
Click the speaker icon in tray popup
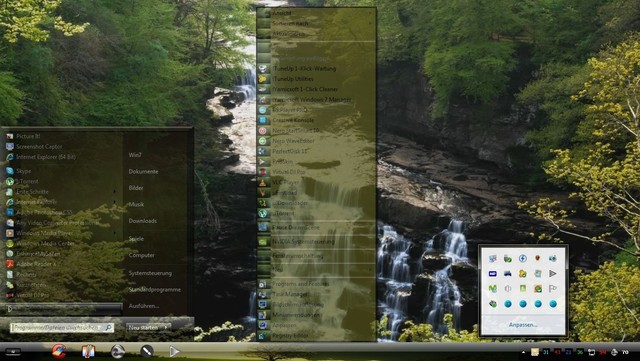point(508,289)
